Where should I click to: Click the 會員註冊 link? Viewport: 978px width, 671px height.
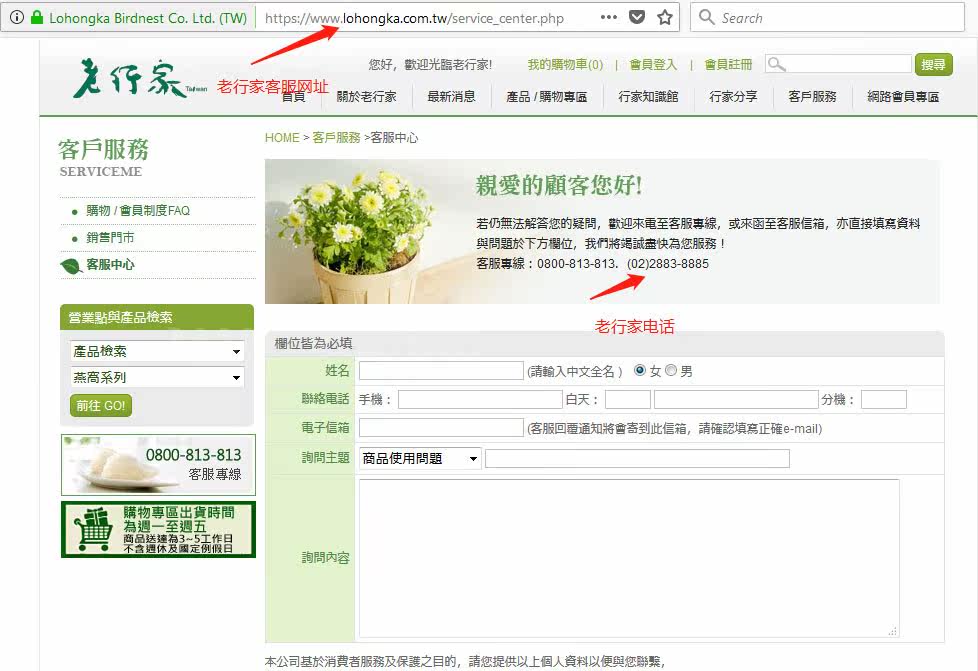click(729, 64)
